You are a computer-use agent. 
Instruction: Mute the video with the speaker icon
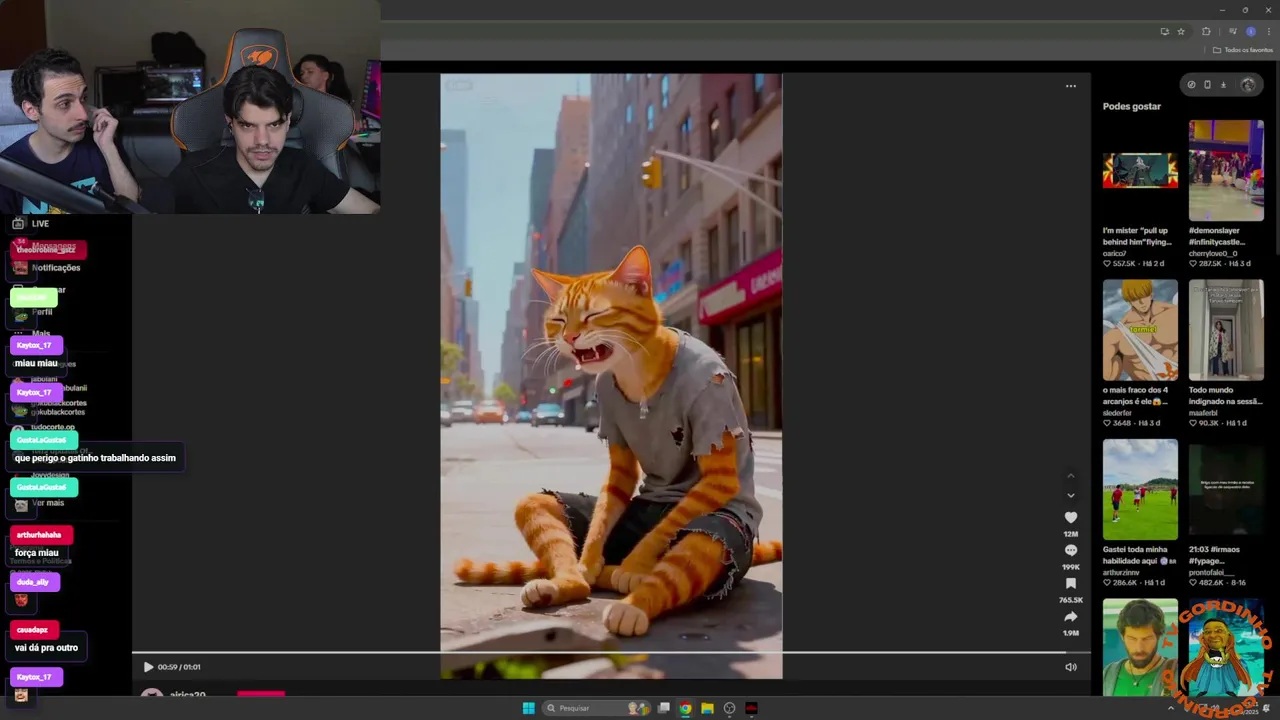[1071, 667]
